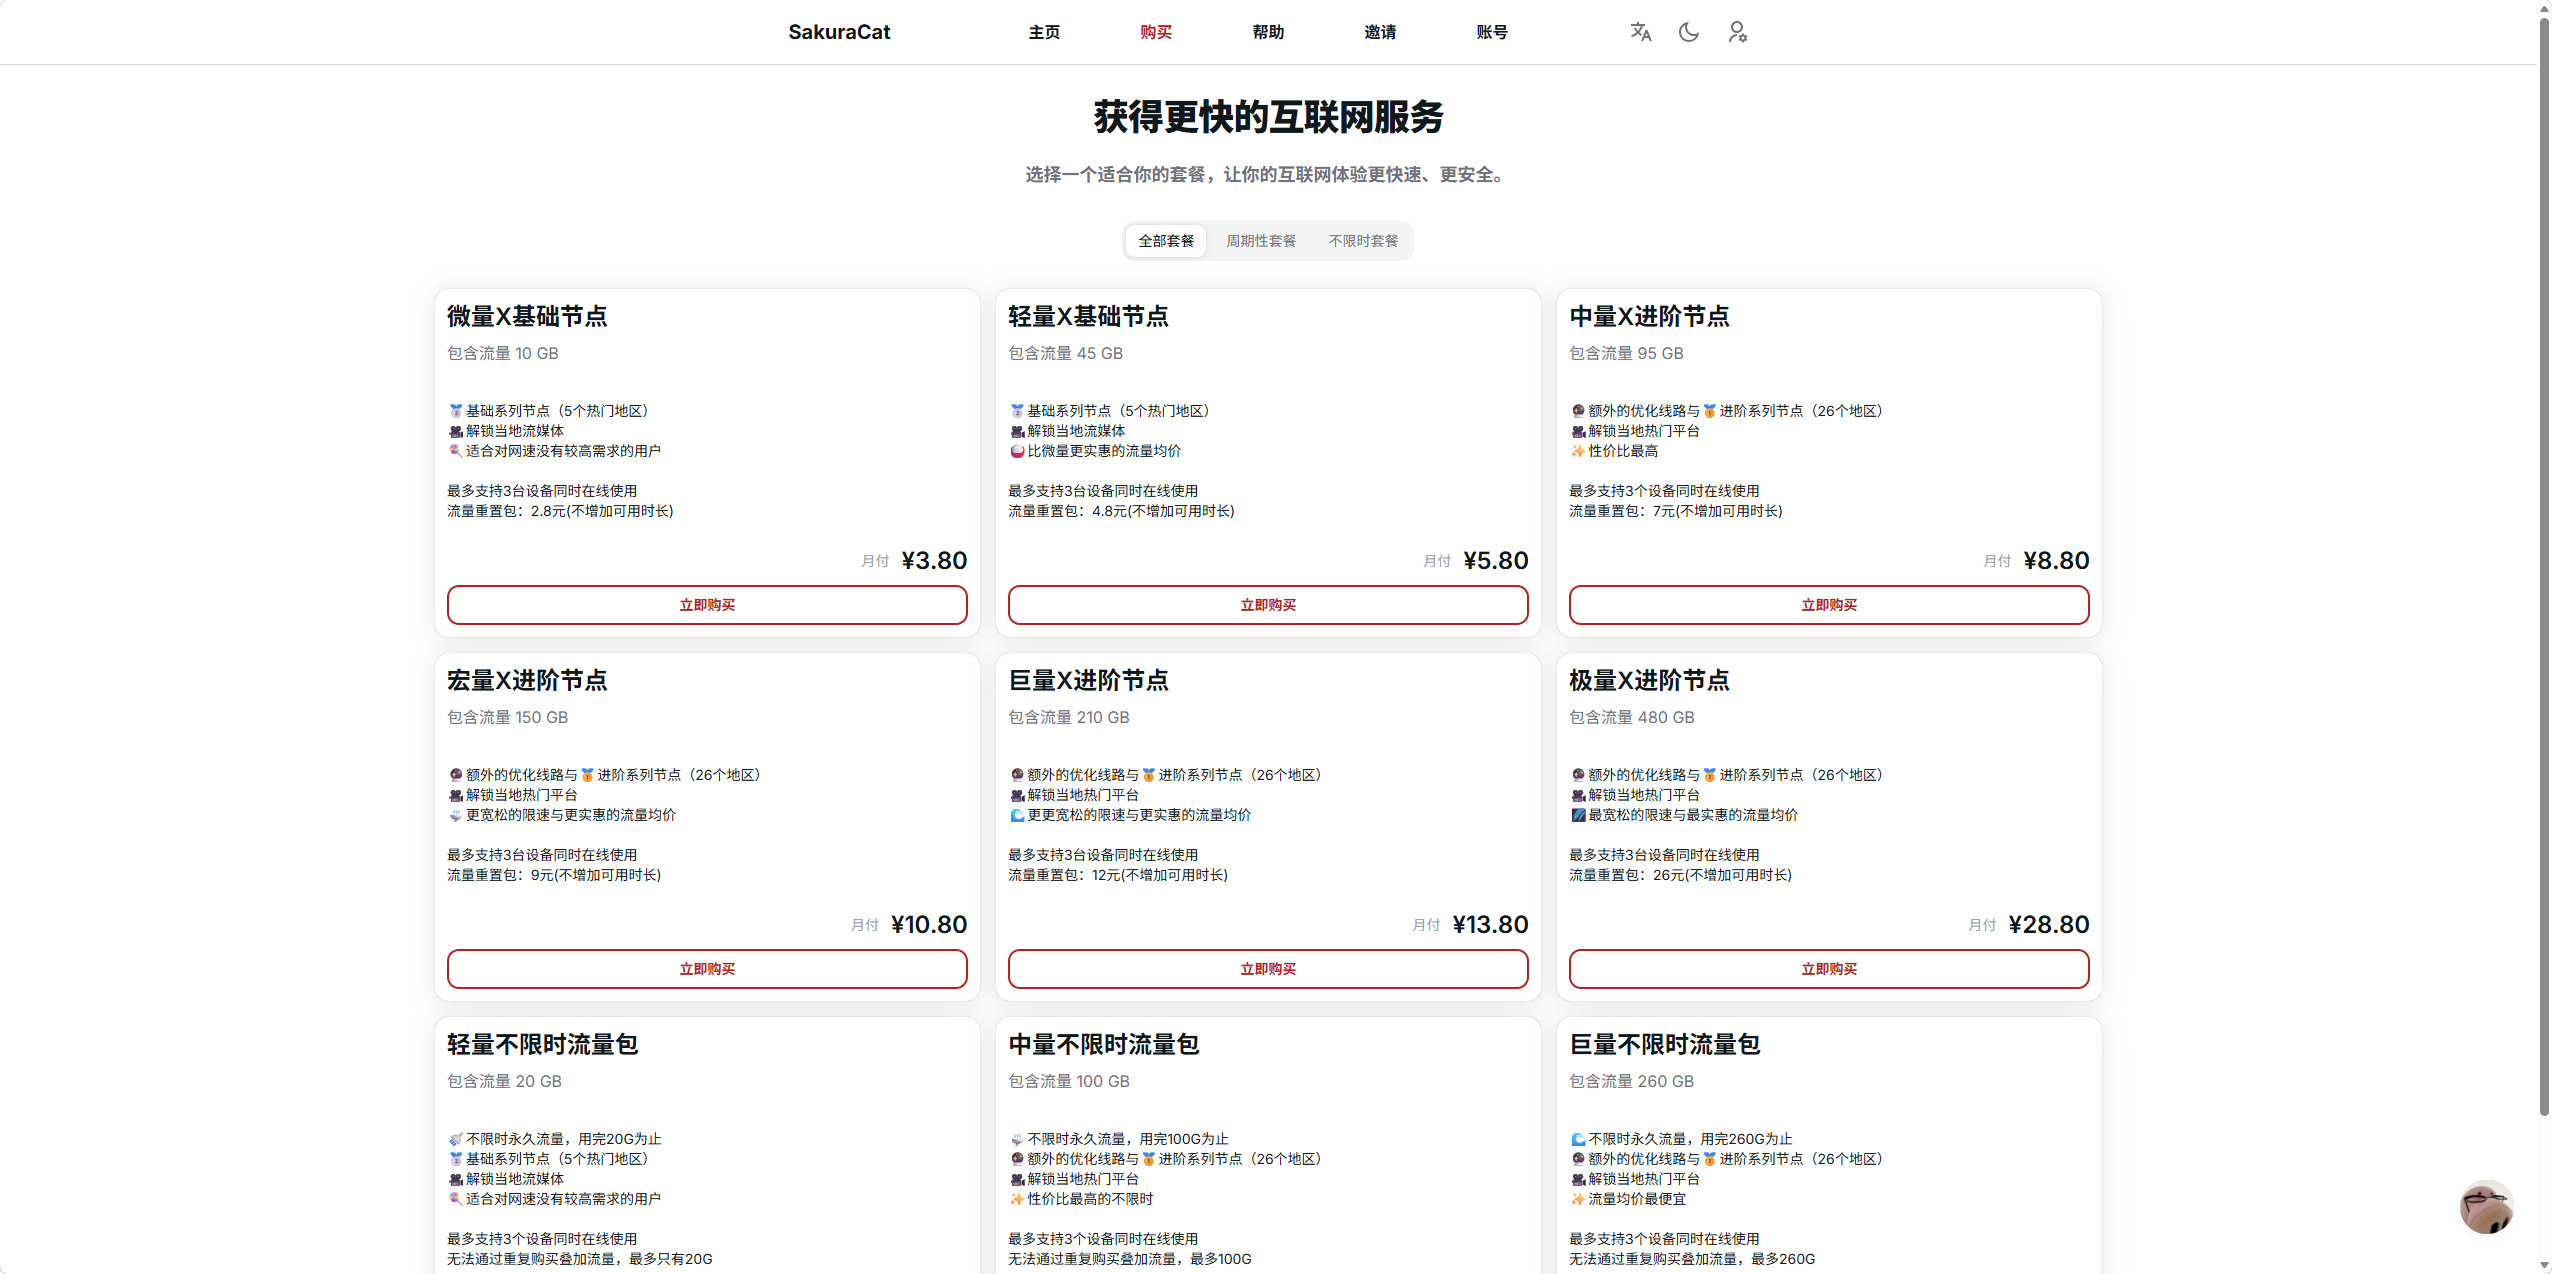The height and width of the screenshot is (1274, 2552).
Task: Click the ¥8.80 price
Action: tap(2056, 561)
